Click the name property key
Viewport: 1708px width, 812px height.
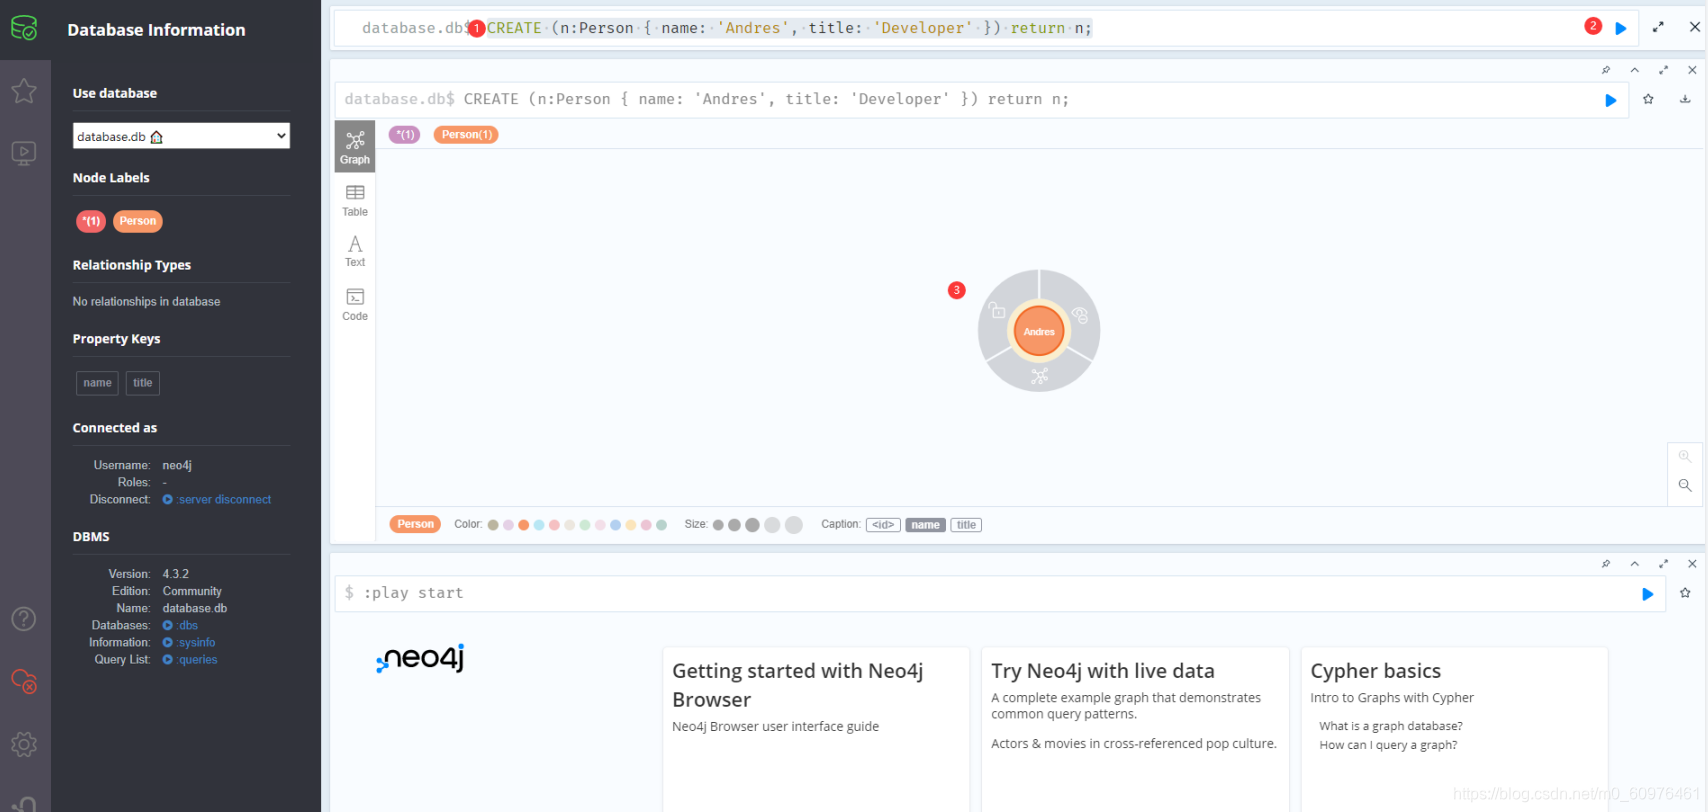click(97, 383)
